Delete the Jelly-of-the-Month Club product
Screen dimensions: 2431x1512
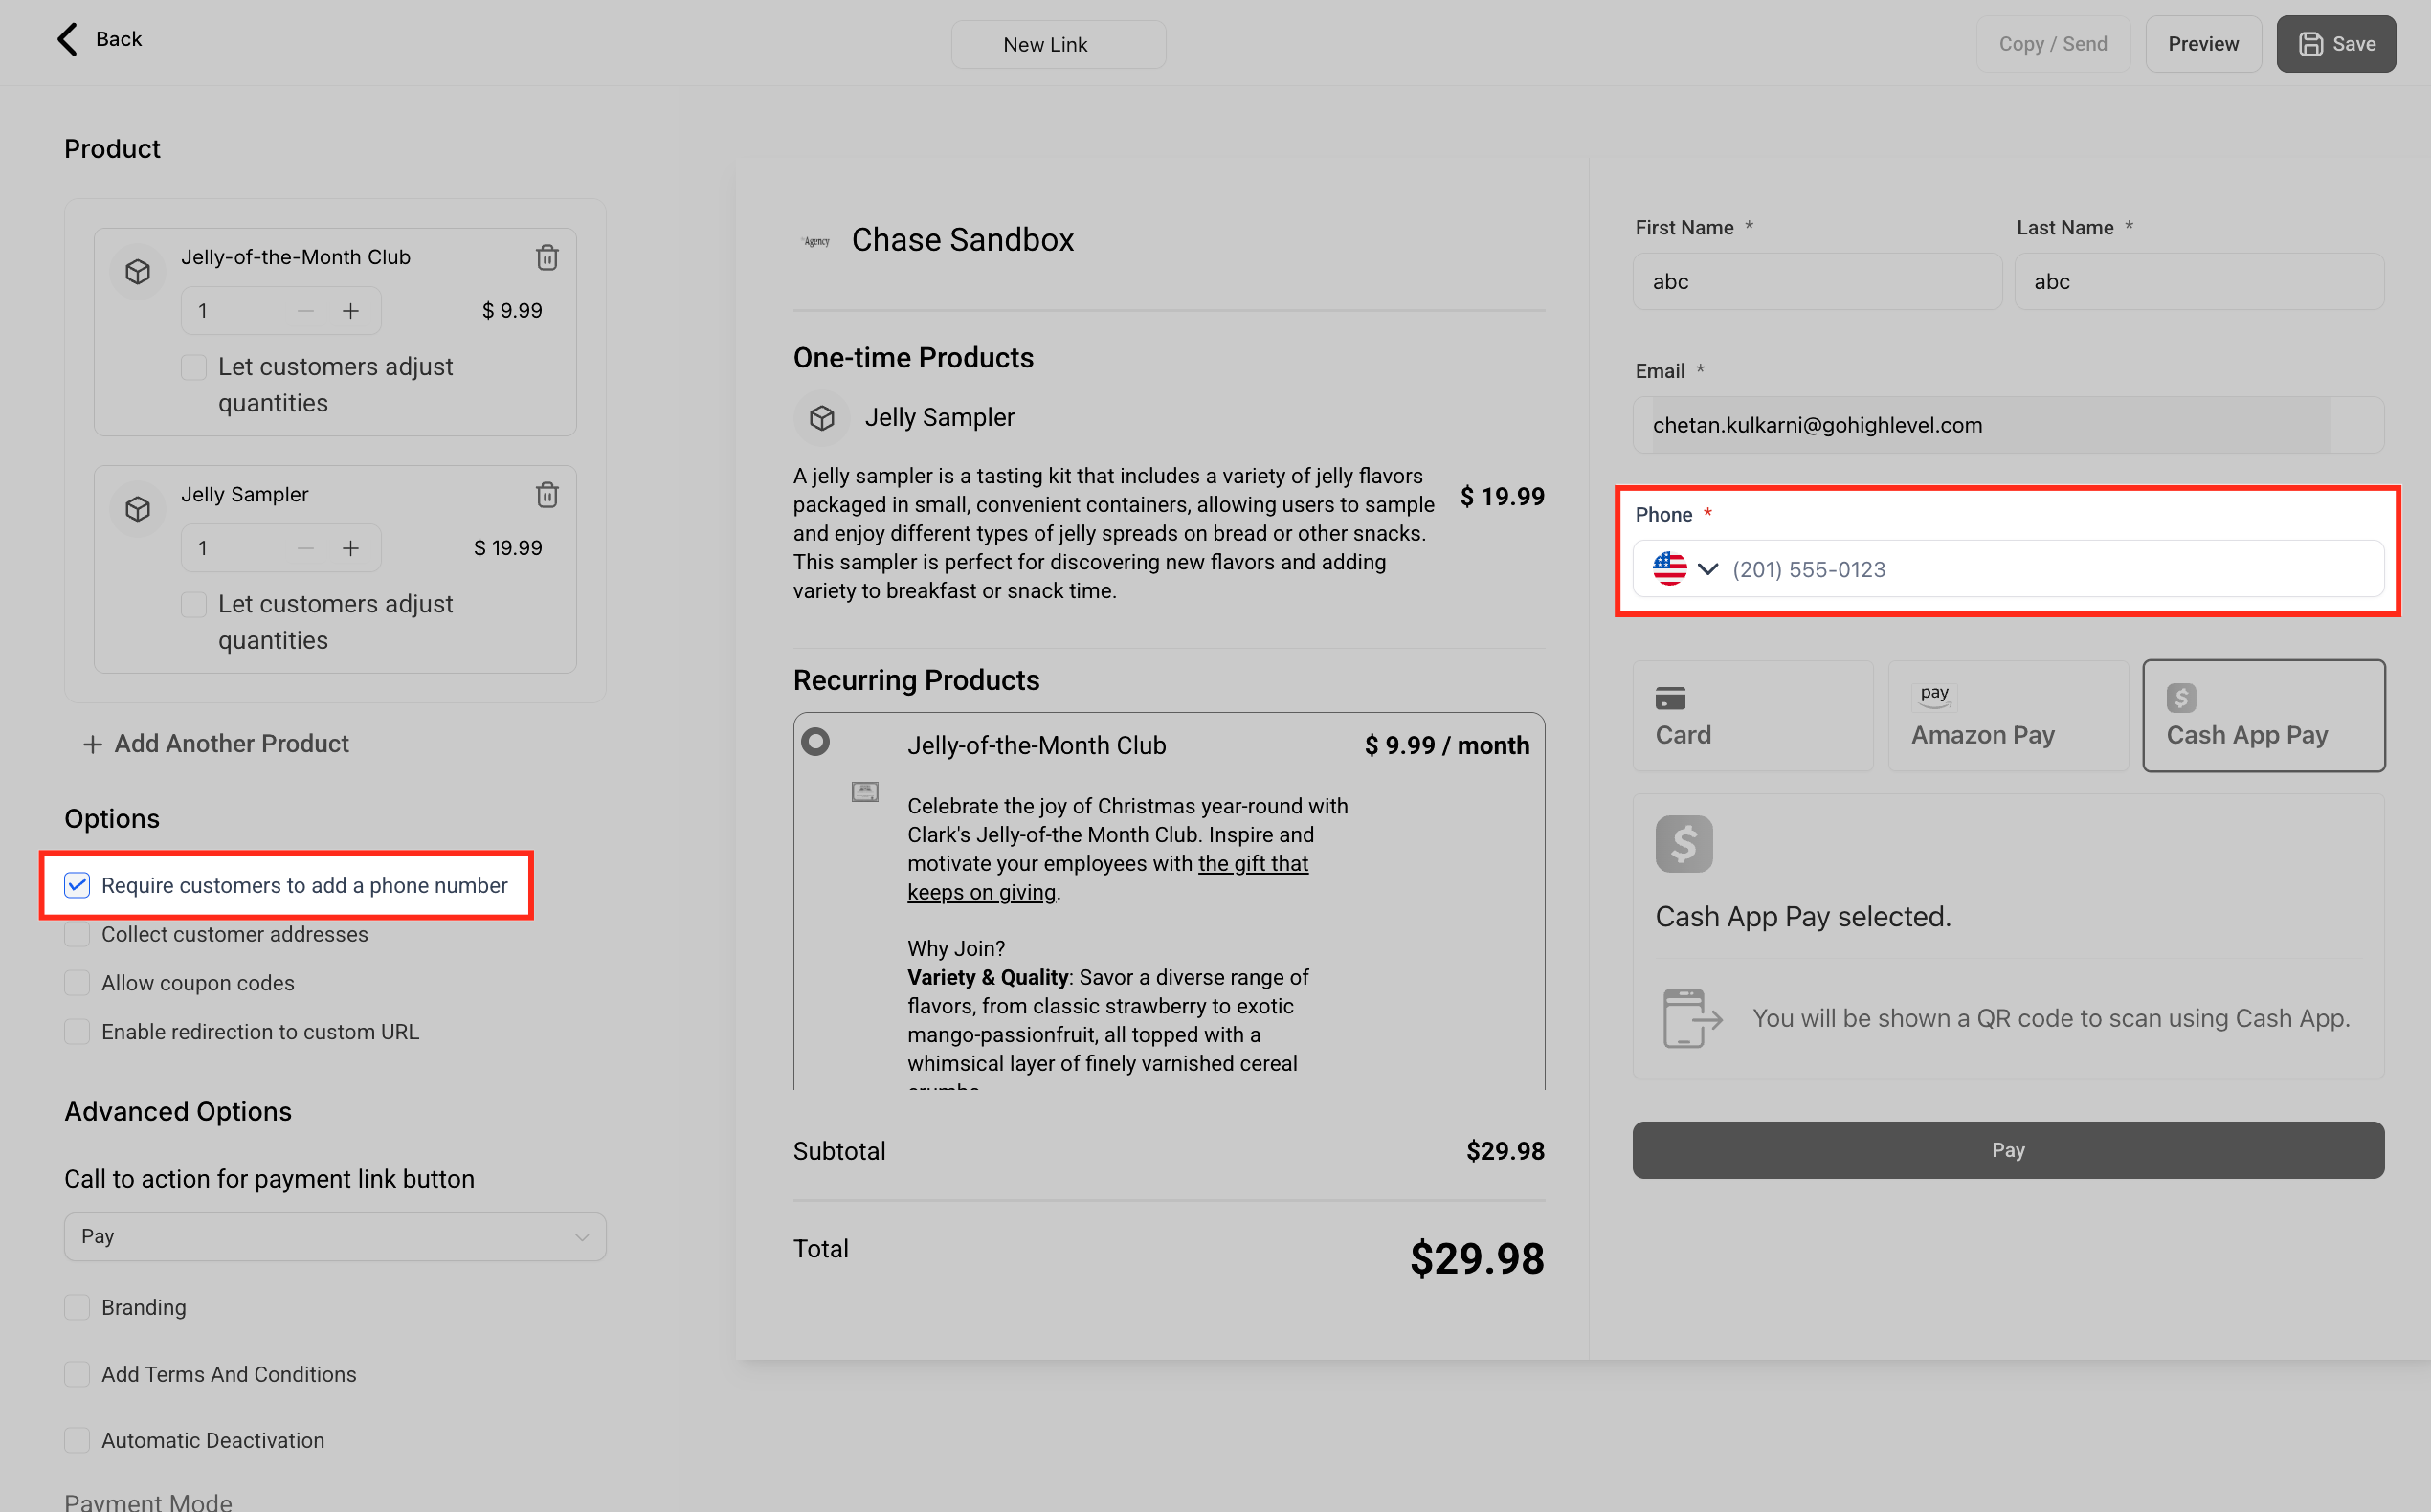coord(546,257)
